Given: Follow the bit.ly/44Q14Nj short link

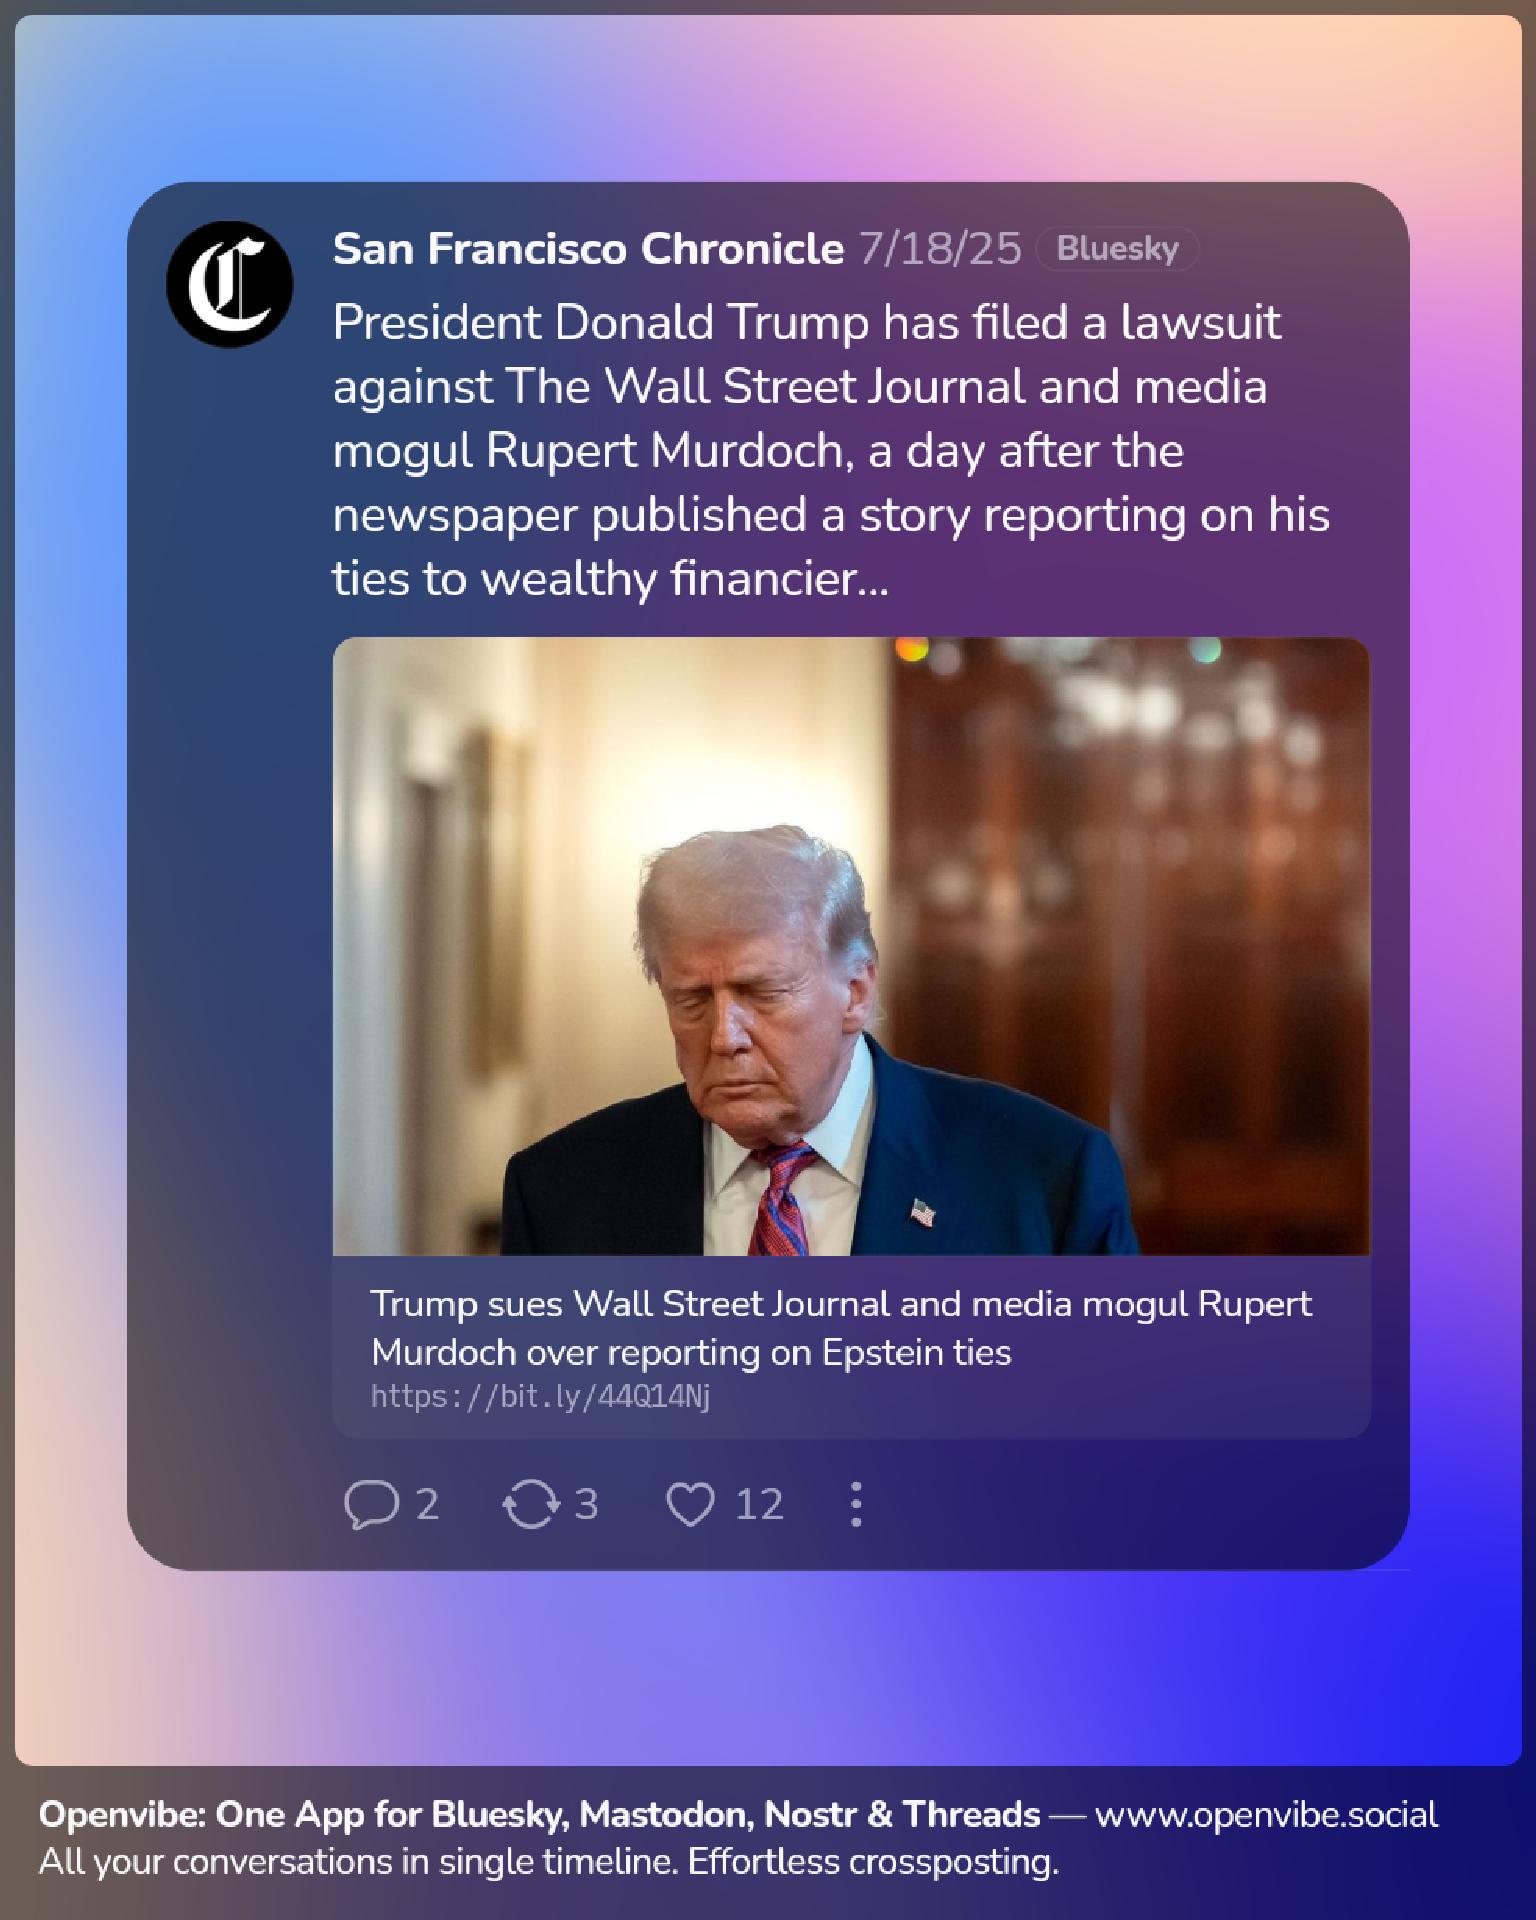Looking at the screenshot, I should [x=540, y=1397].
